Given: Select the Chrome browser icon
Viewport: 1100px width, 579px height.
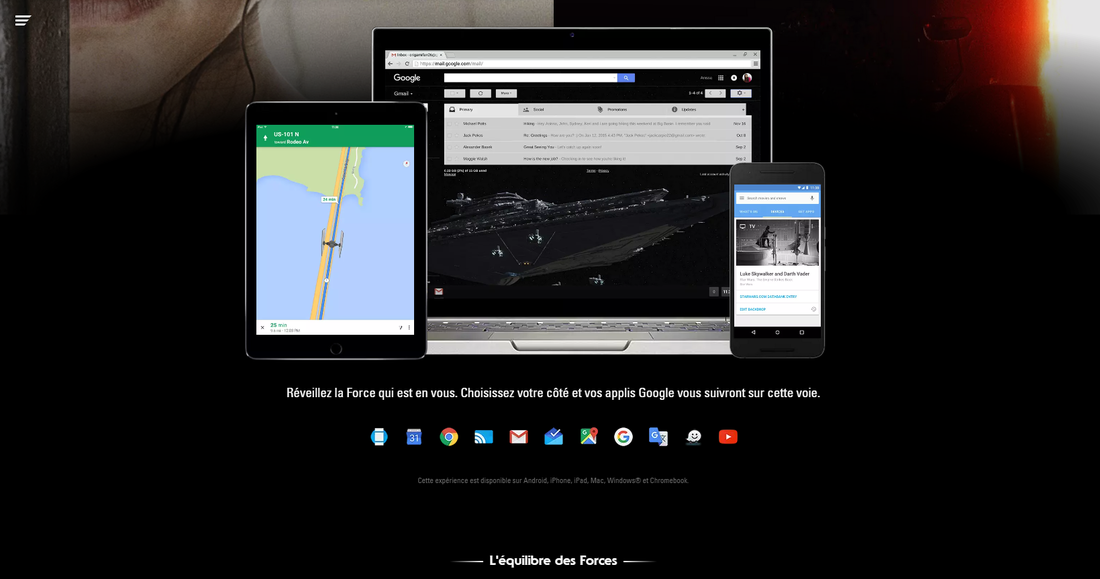Looking at the screenshot, I should point(449,437).
